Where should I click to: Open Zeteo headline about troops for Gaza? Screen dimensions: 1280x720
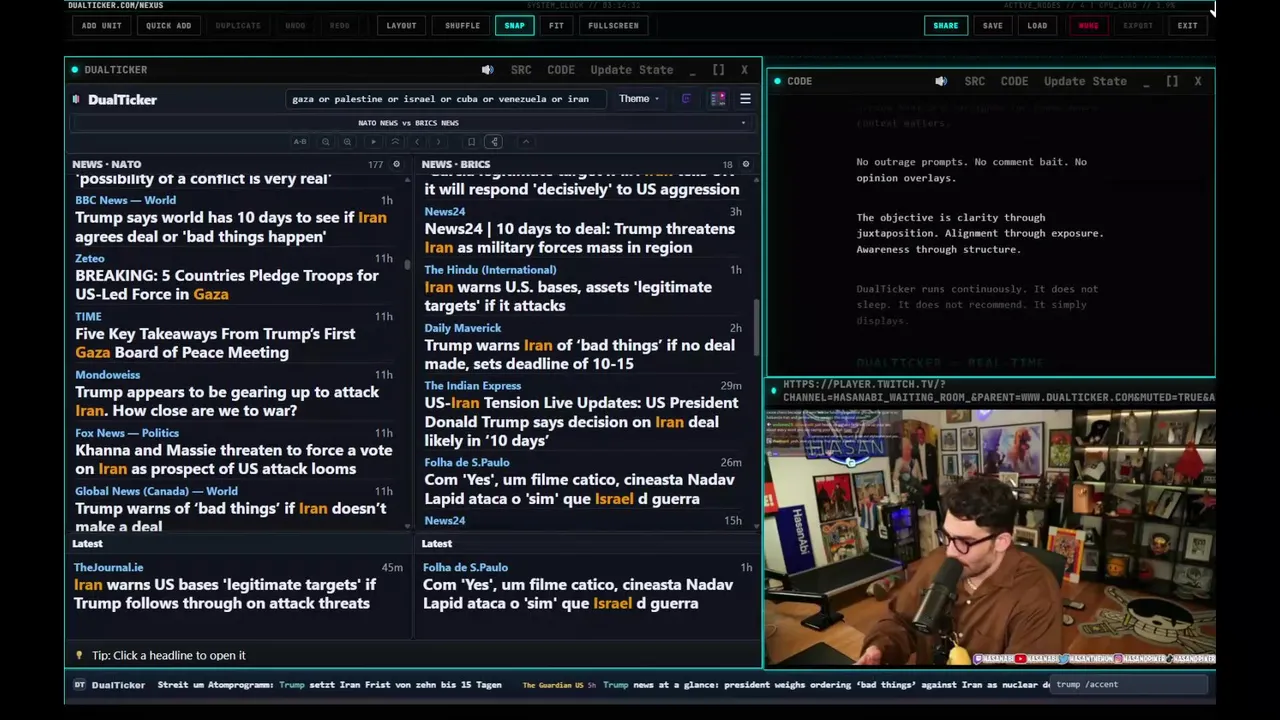pyautogui.click(x=227, y=285)
